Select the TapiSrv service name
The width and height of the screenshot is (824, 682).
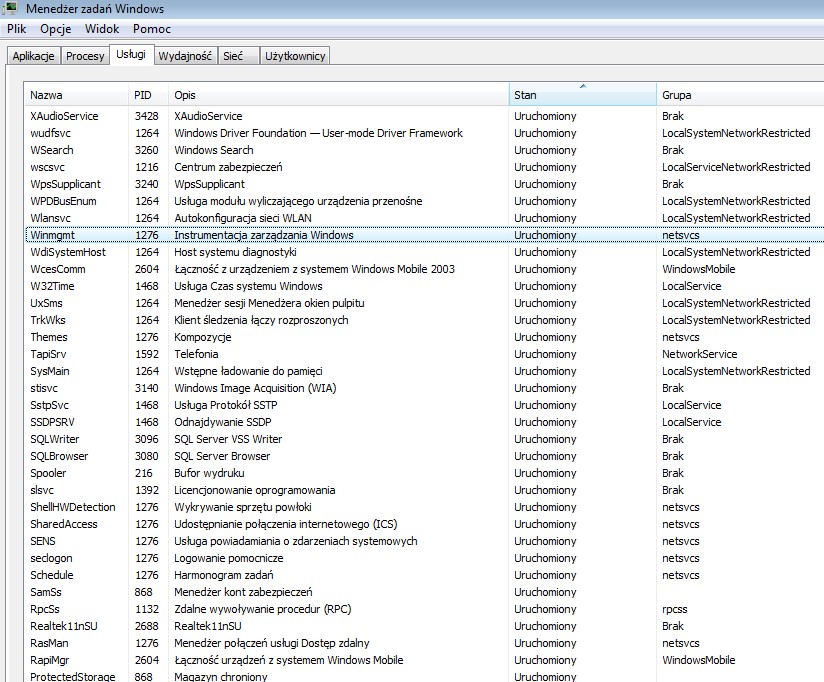click(x=48, y=354)
